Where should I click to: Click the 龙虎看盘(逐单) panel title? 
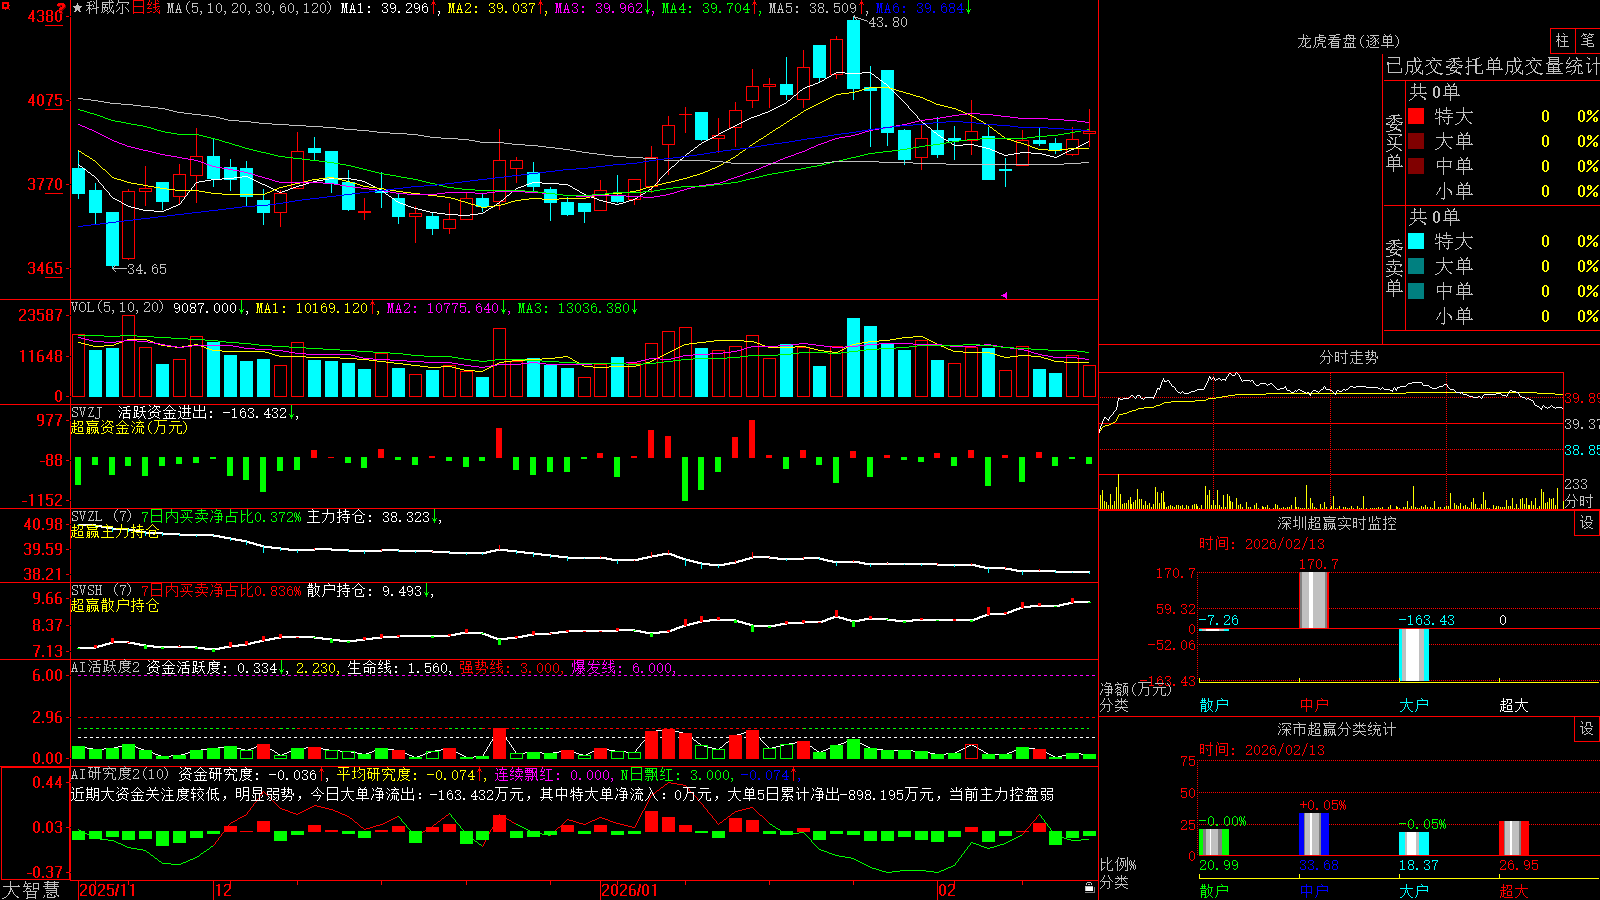point(1348,41)
